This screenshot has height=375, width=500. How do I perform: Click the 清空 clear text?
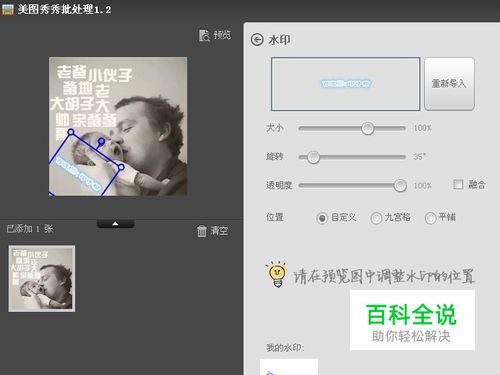pos(219,231)
